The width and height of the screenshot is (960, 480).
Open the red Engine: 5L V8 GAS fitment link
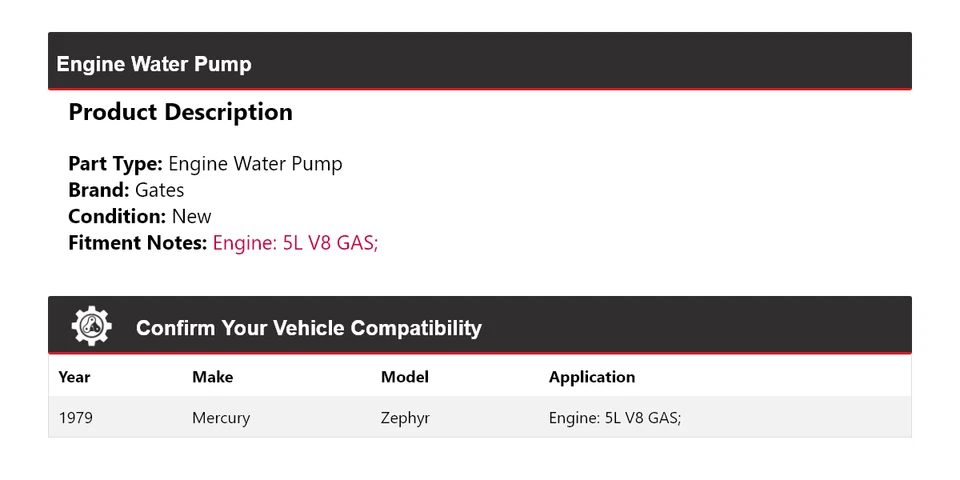(x=295, y=242)
